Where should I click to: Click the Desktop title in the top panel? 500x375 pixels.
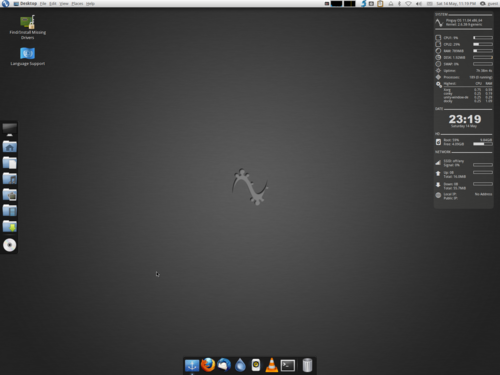click(28, 4)
